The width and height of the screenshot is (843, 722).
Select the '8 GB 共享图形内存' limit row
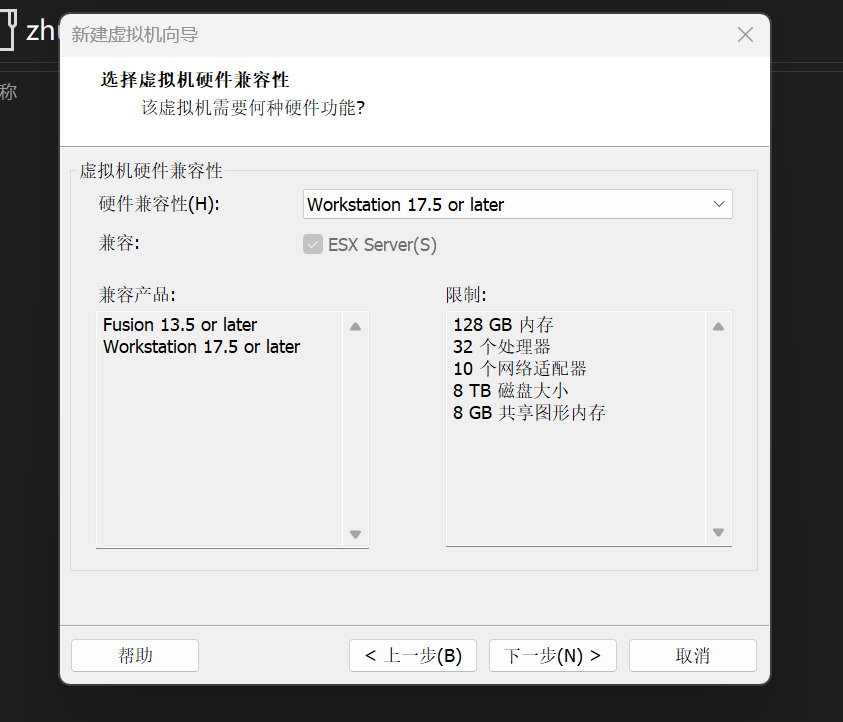pos(530,413)
